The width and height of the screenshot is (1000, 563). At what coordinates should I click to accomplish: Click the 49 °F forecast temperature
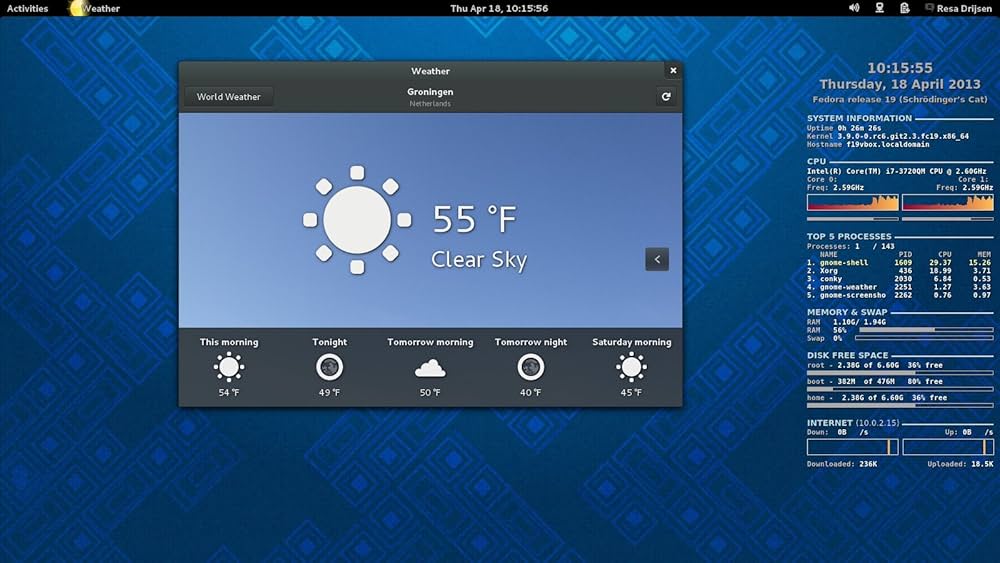(330, 393)
